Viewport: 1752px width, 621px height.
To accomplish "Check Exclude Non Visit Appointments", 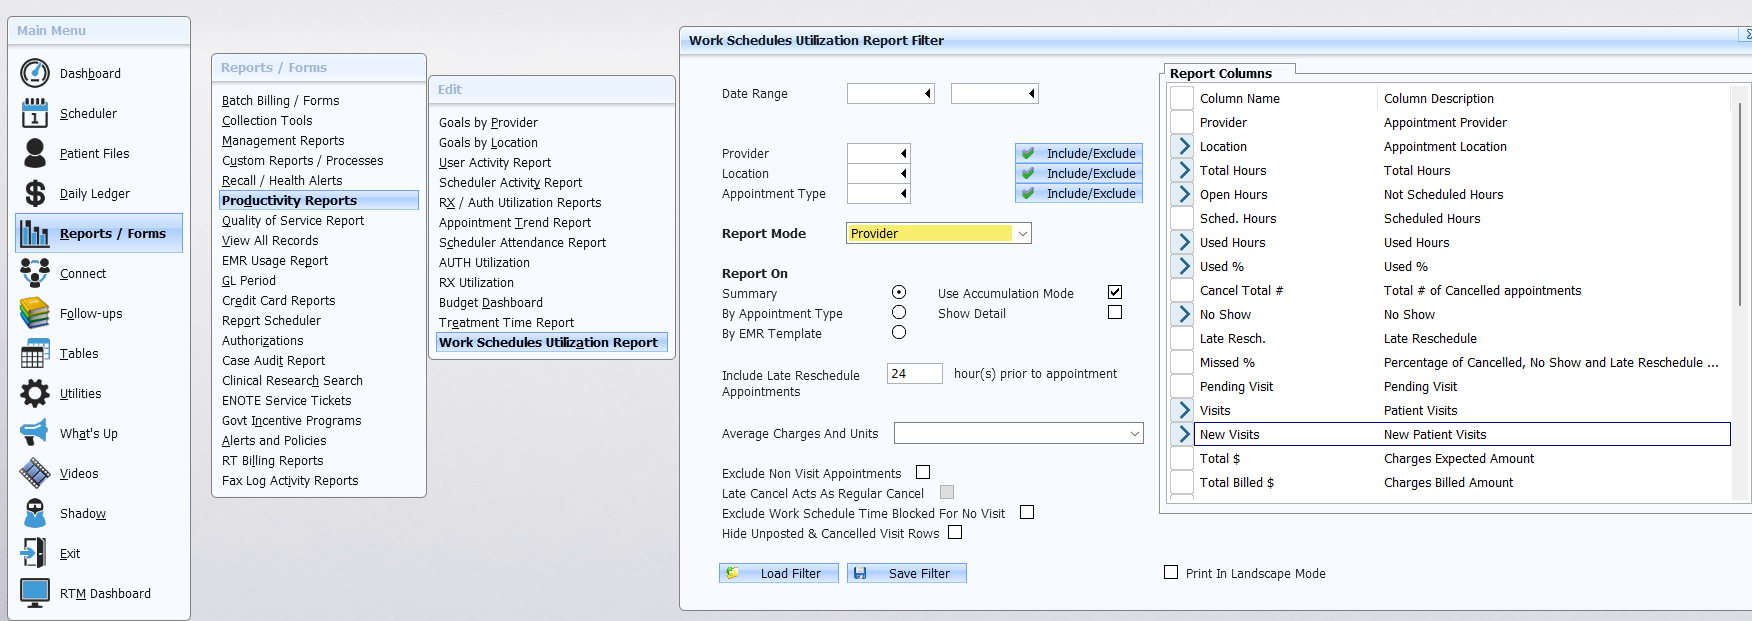I will coord(923,472).
